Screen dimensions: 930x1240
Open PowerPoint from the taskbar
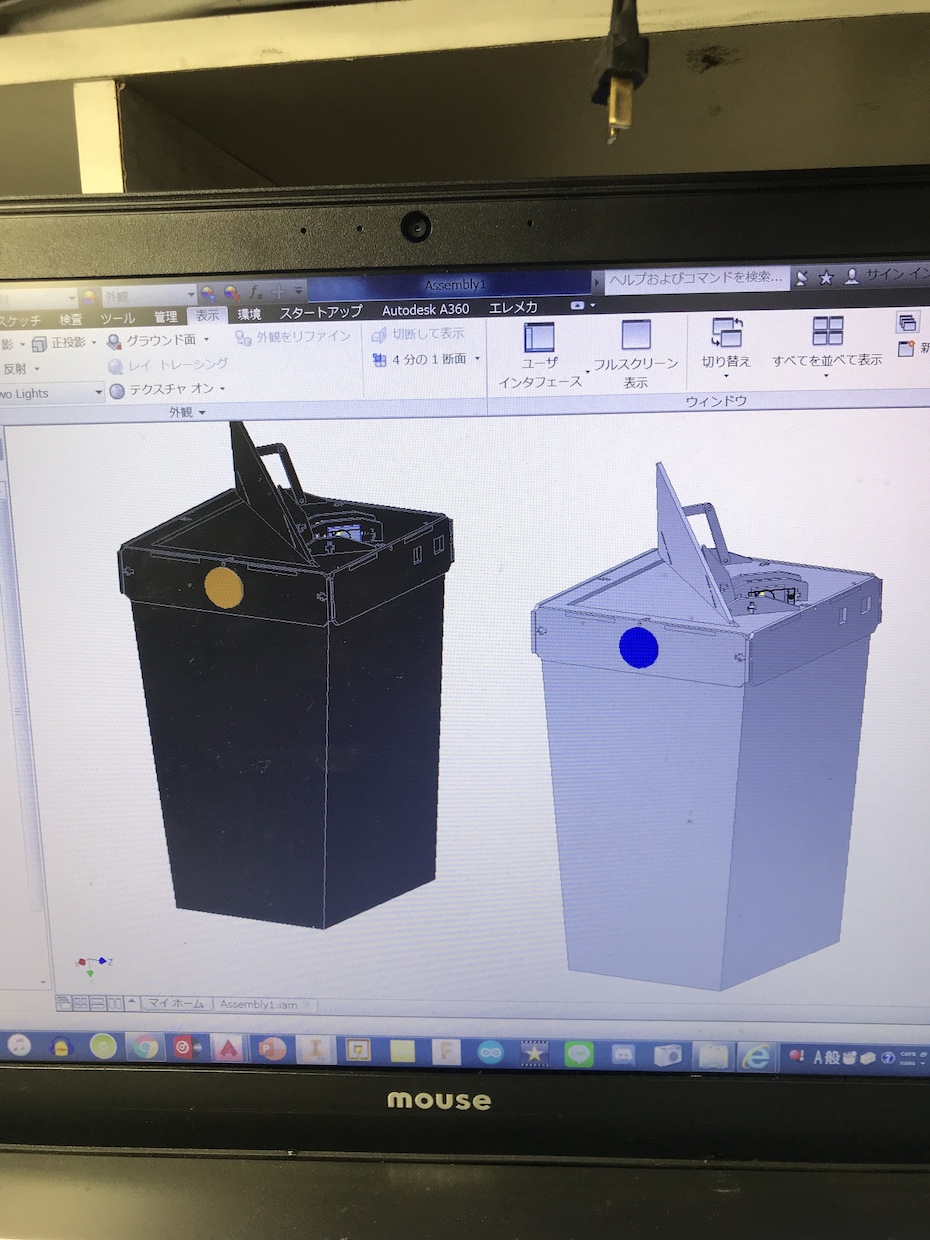(272, 1049)
